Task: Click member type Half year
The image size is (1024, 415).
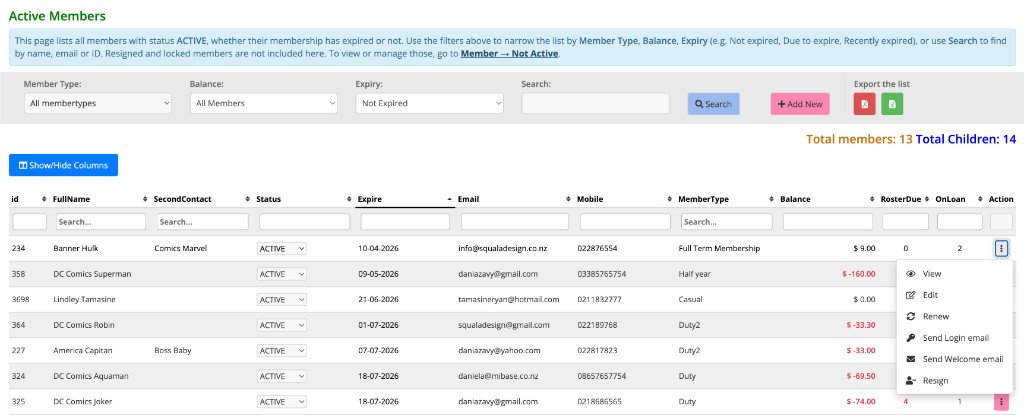Action: 694,274
